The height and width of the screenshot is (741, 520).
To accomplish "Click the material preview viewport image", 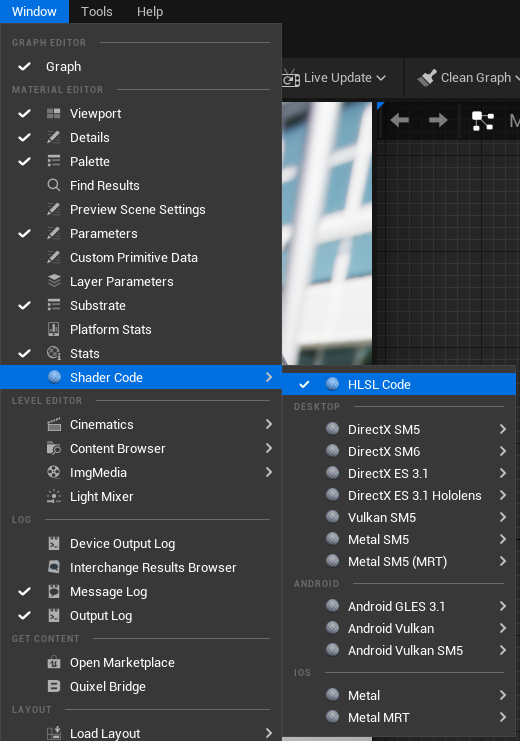I will [x=327, y=233].
